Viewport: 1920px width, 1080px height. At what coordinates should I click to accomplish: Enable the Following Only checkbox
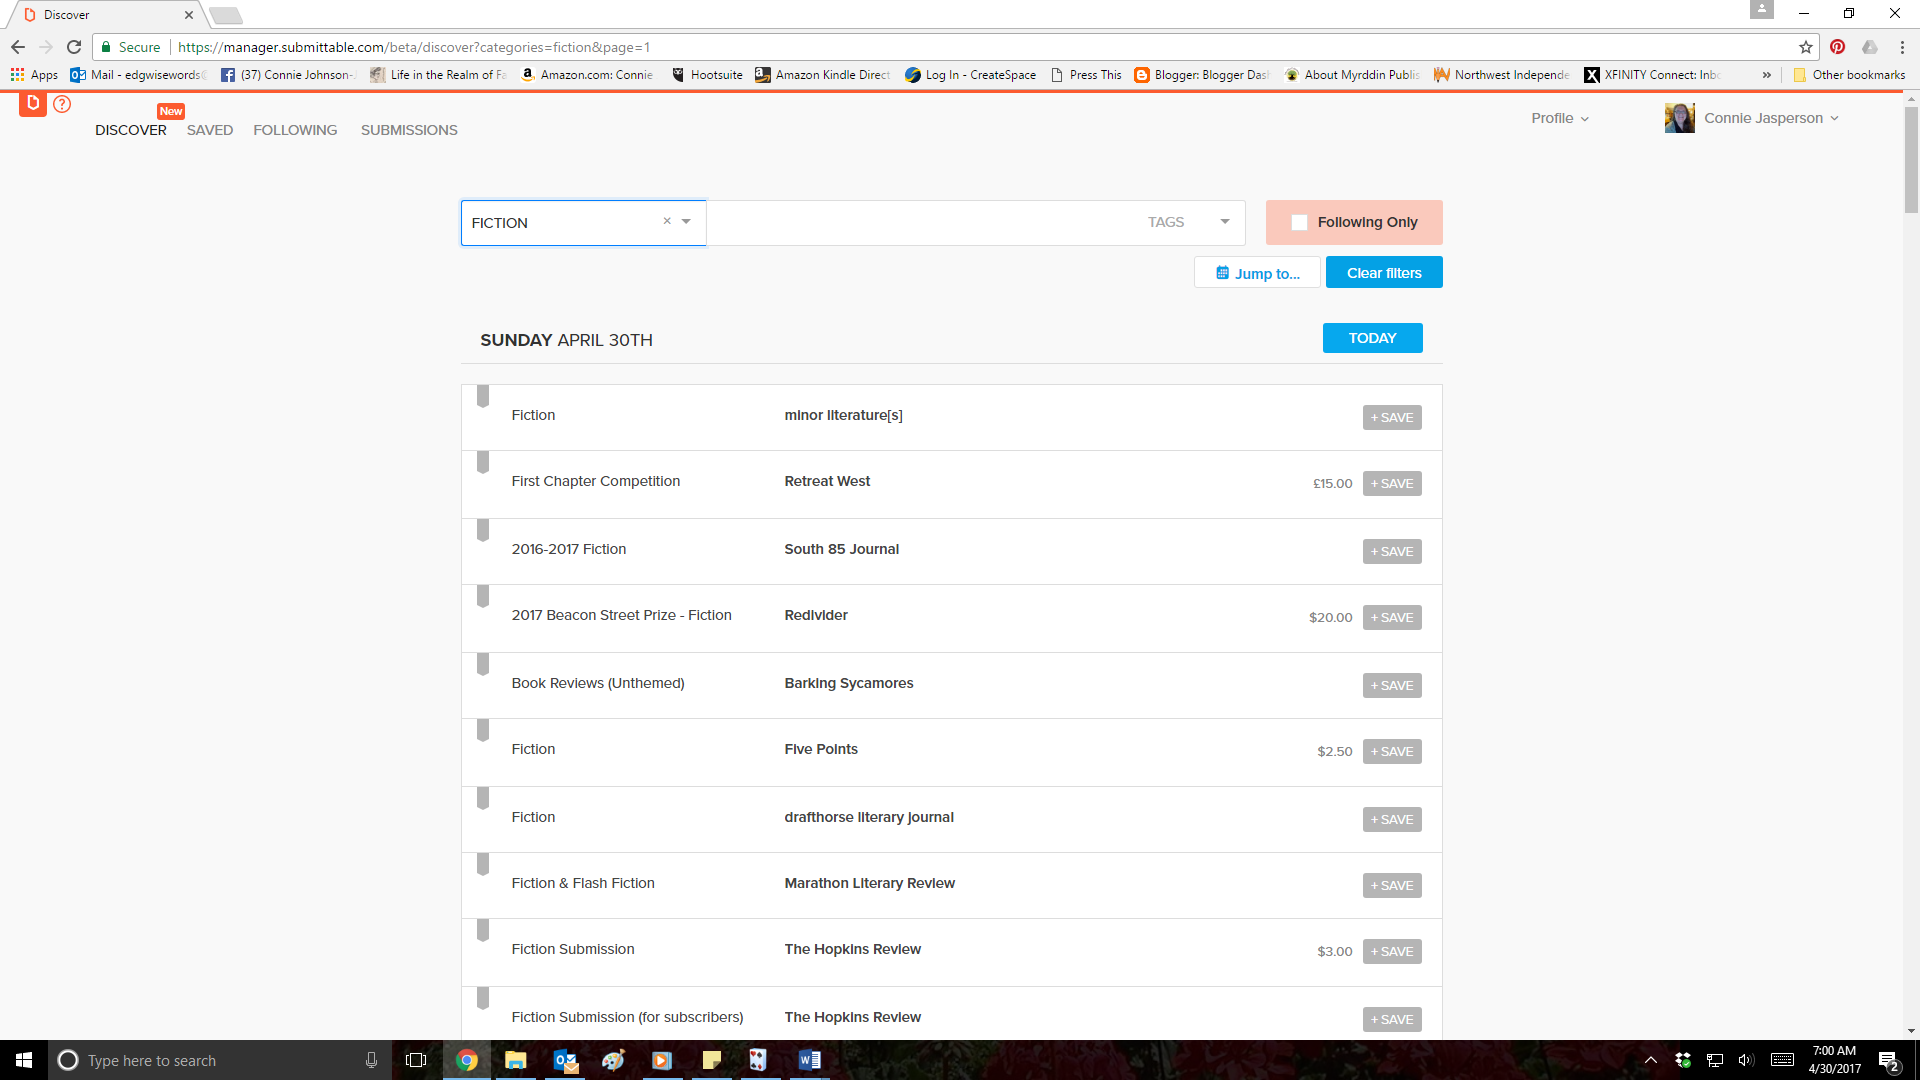coord(1299,223)
